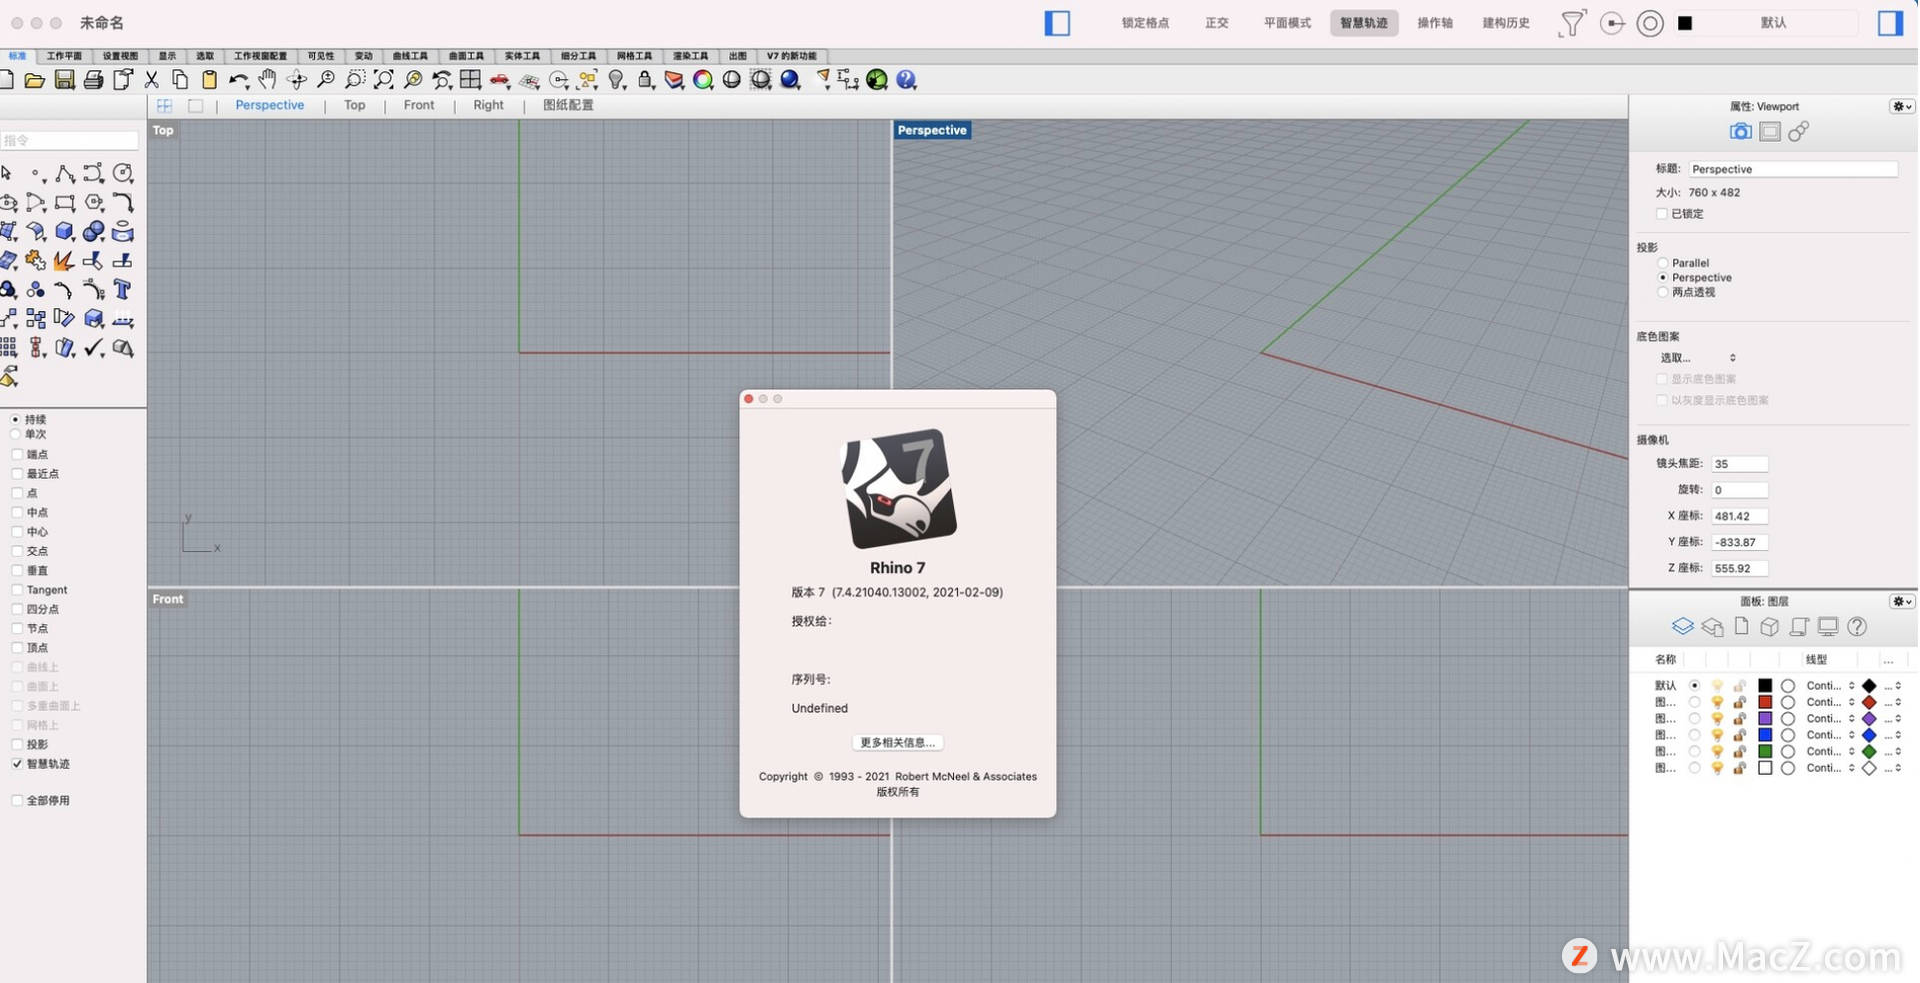
Task: Click the monitor Display icon in panel
Action: pyautogui.click(x=1828, y=627)
